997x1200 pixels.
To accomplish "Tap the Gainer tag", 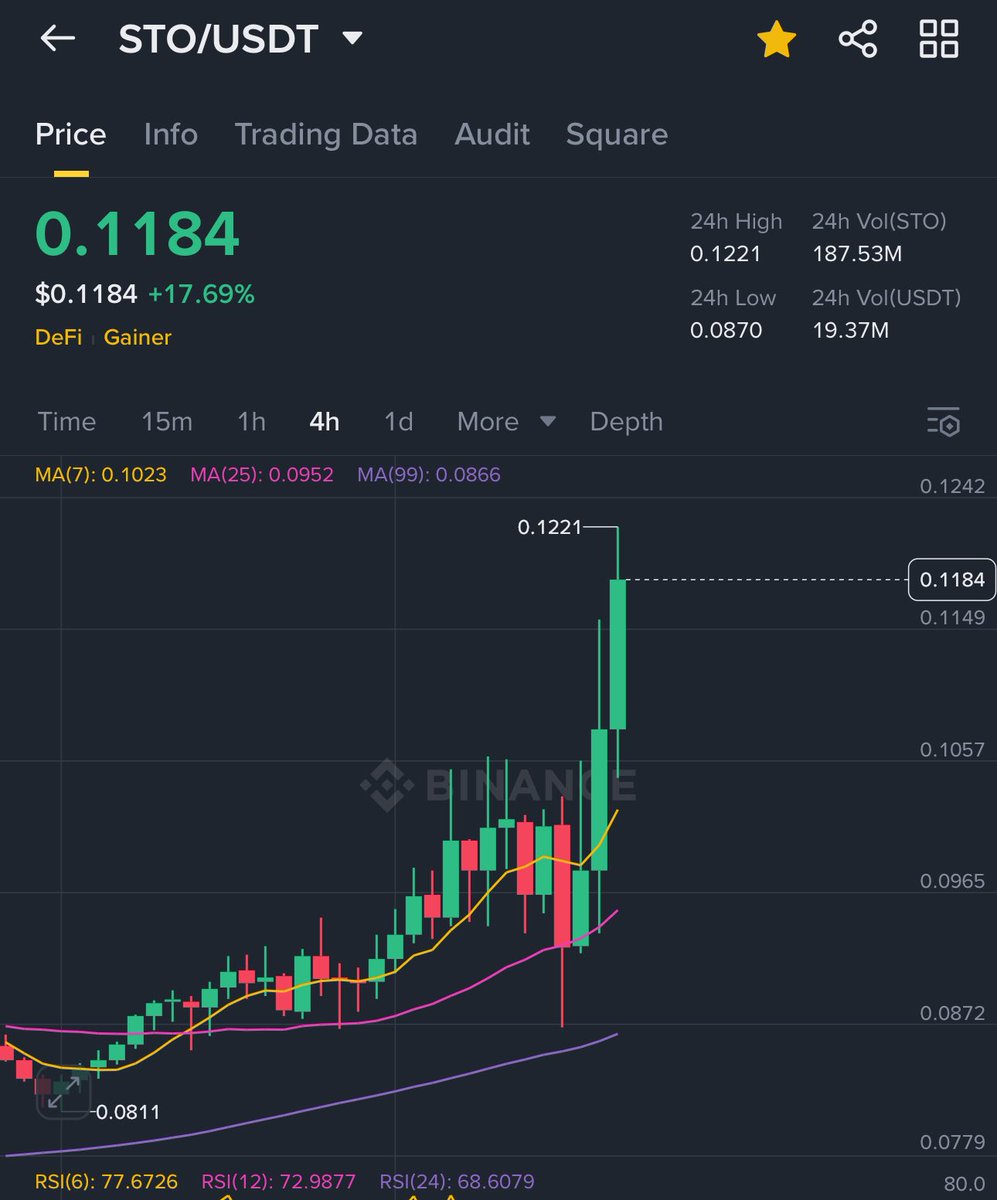I will point(138,337).
